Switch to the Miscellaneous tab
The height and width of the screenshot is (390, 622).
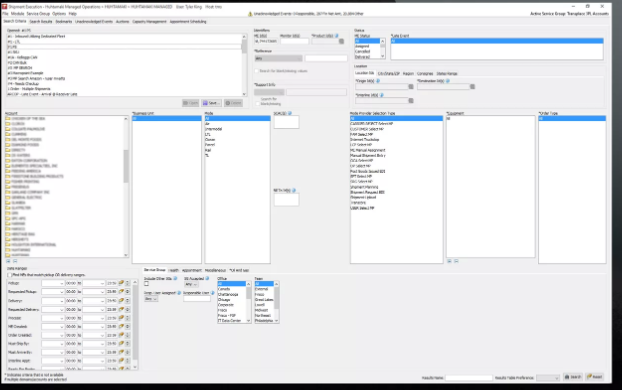215,270
